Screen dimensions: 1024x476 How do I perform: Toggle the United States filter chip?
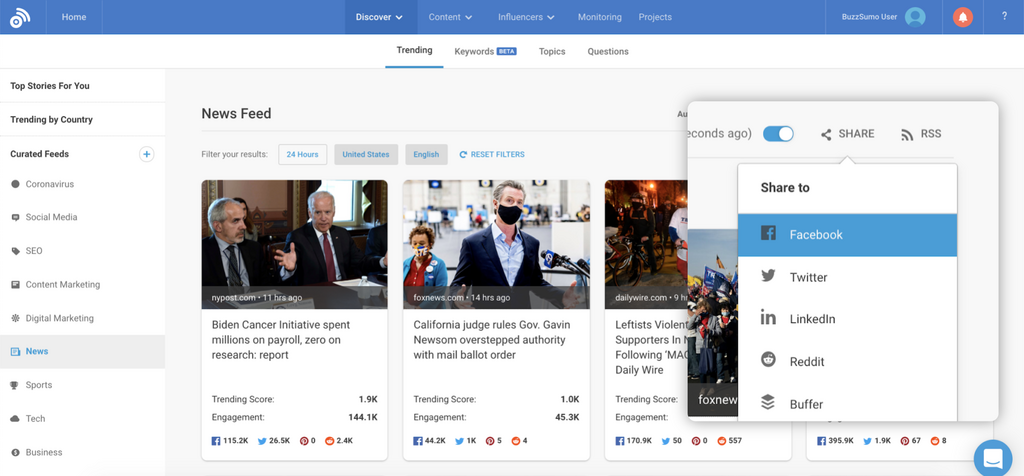pyautogui.click(x=366, y=155)
